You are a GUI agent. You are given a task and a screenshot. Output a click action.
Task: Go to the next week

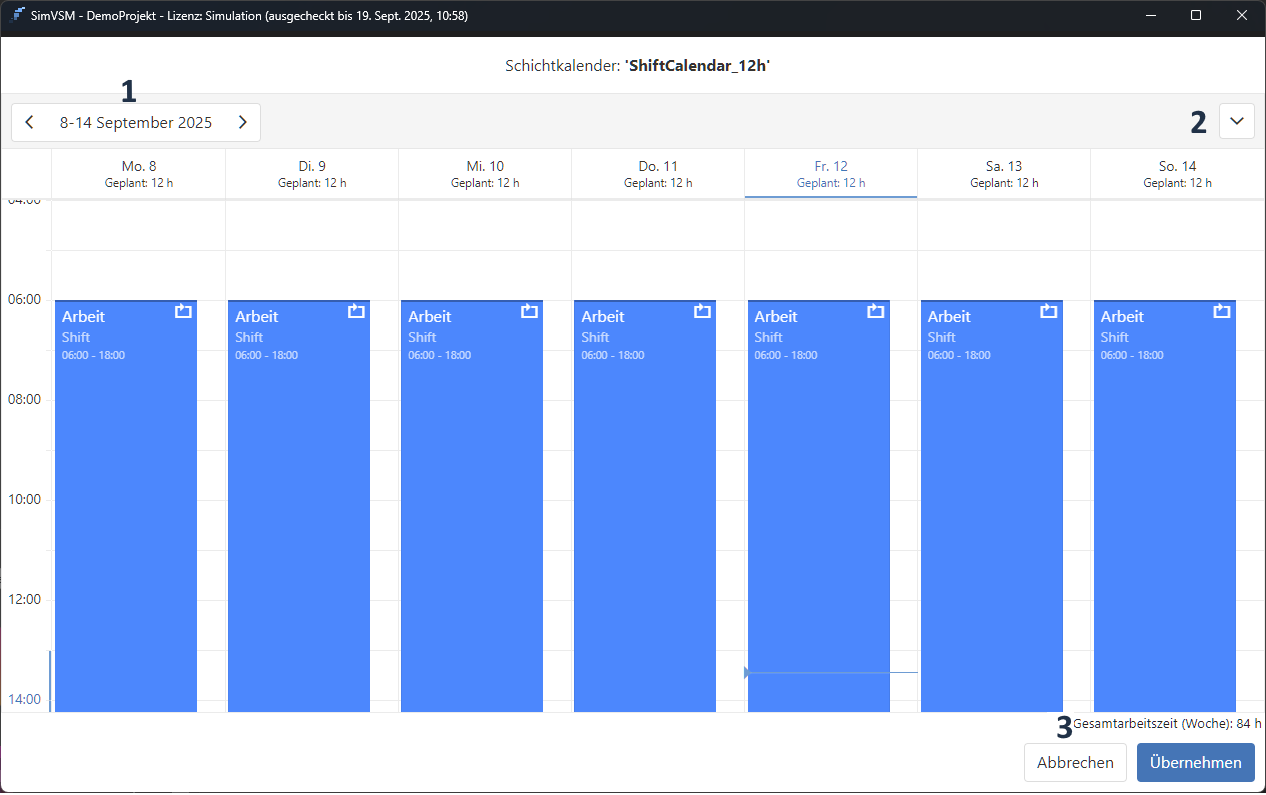(x=242, y=123)
